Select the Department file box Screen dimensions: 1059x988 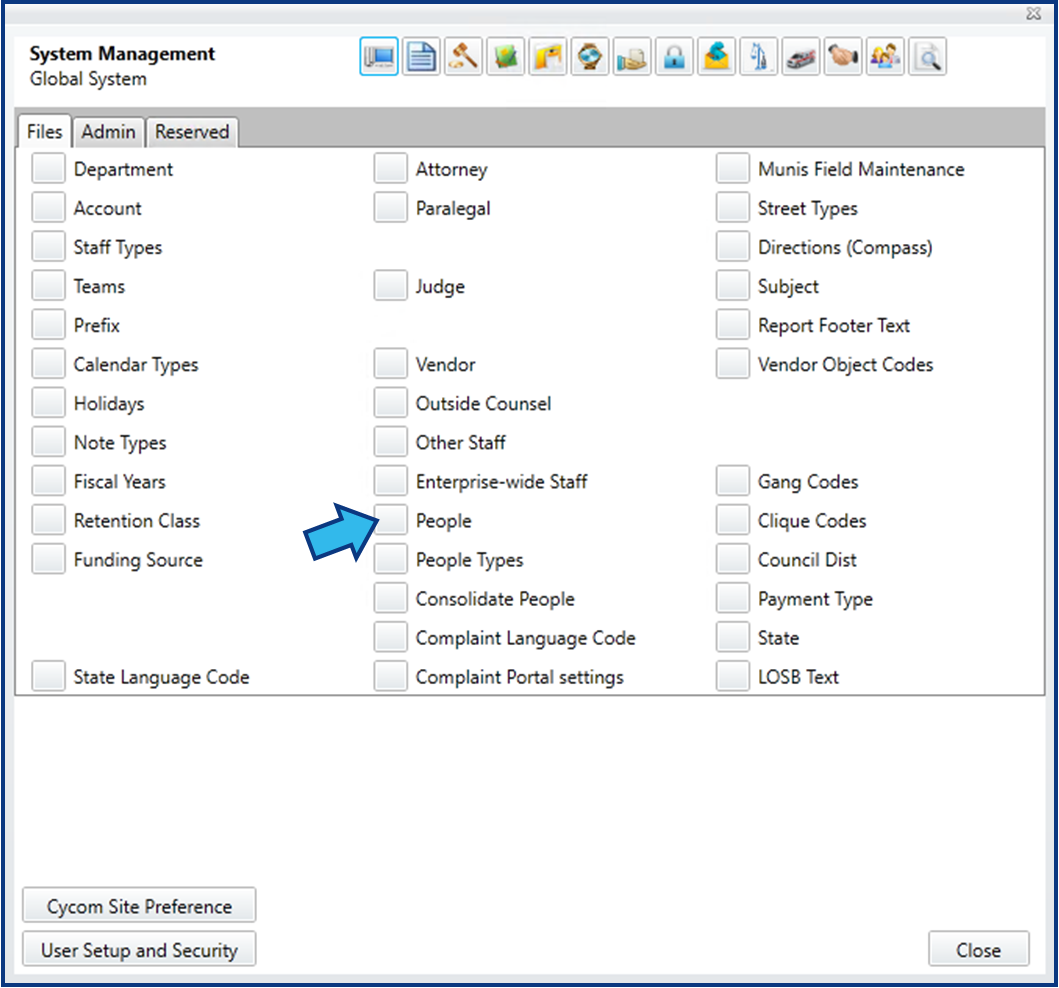[49, 168]
